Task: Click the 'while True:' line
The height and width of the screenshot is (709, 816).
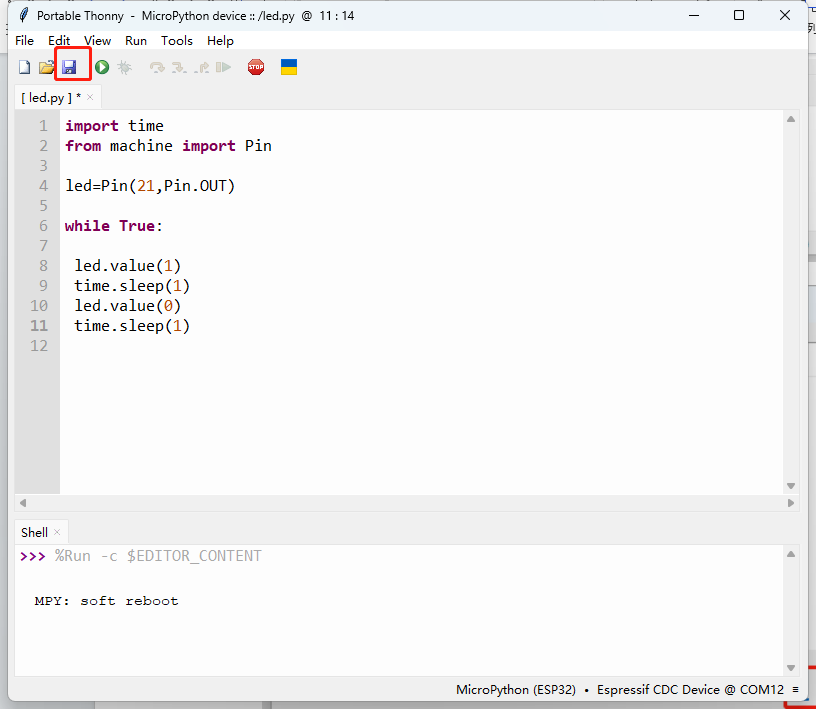Action: coord(113,226)
